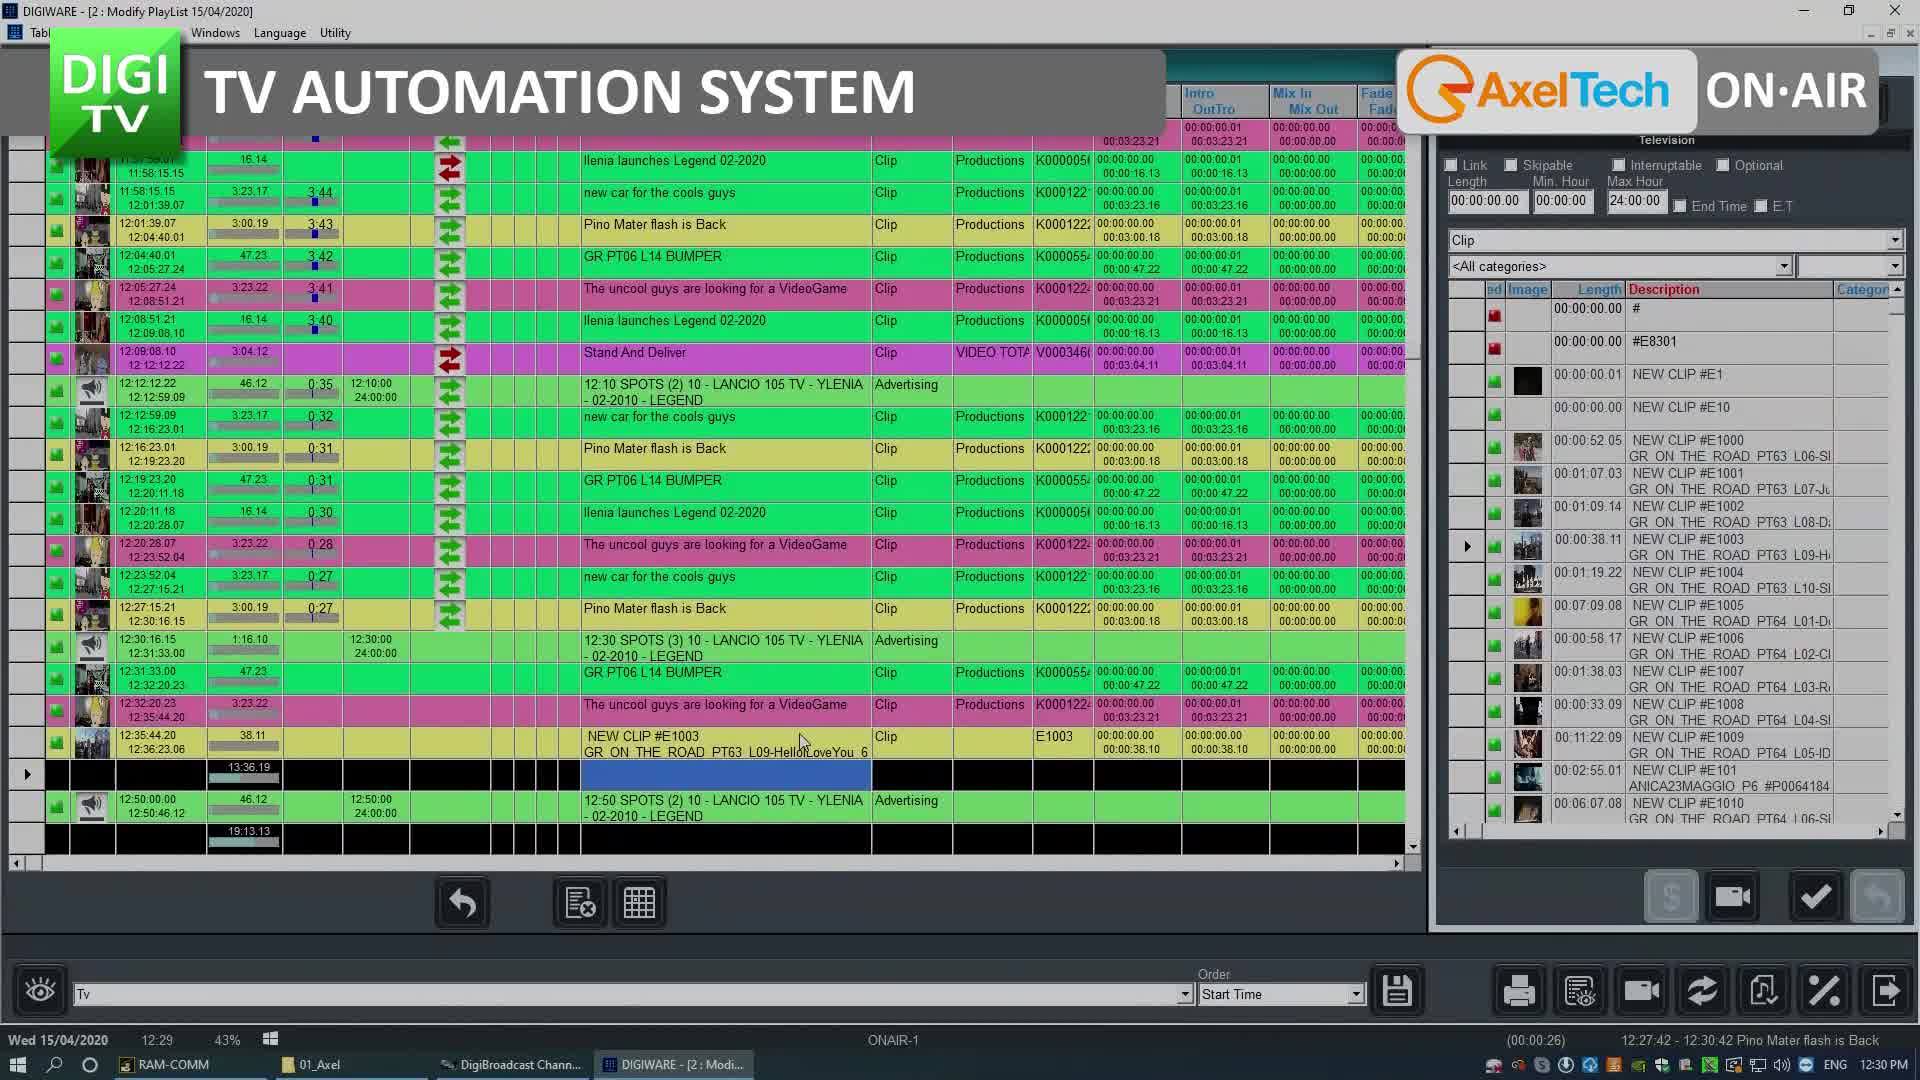This screenshot has height=1080, width=1920.
Task: Click the video camera icon in bottom toolbar
Action: (x=1641, y=990)
